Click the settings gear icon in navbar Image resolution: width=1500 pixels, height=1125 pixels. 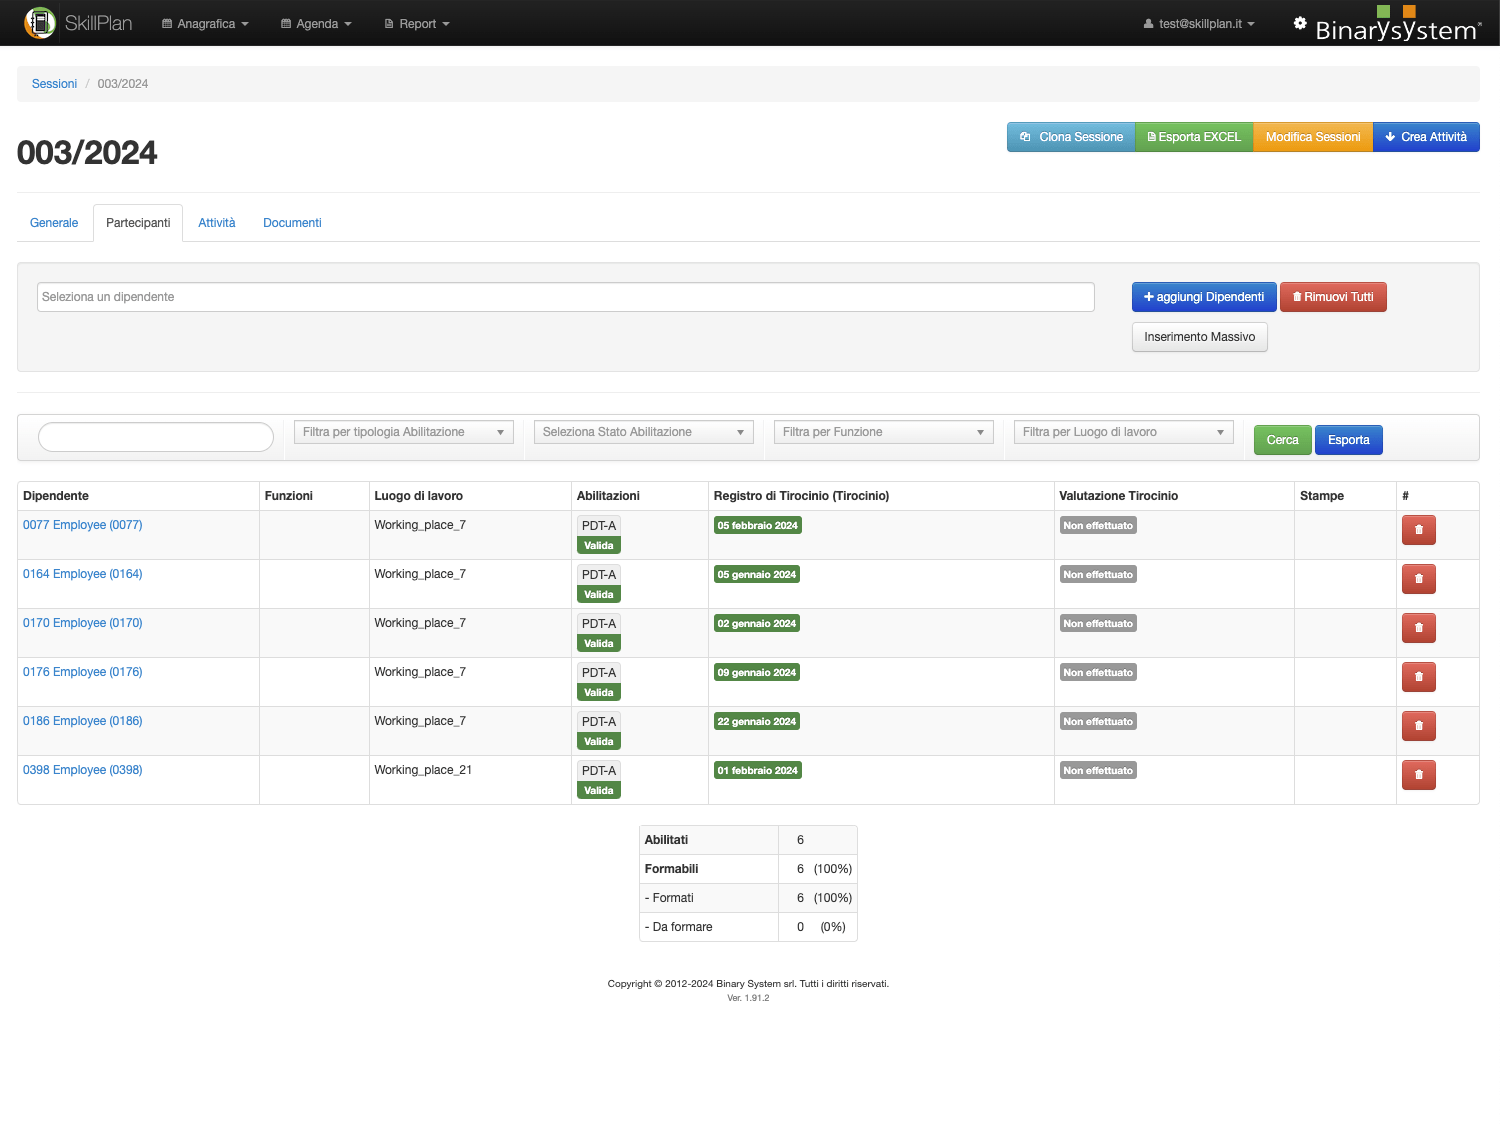coord(1300,23)
